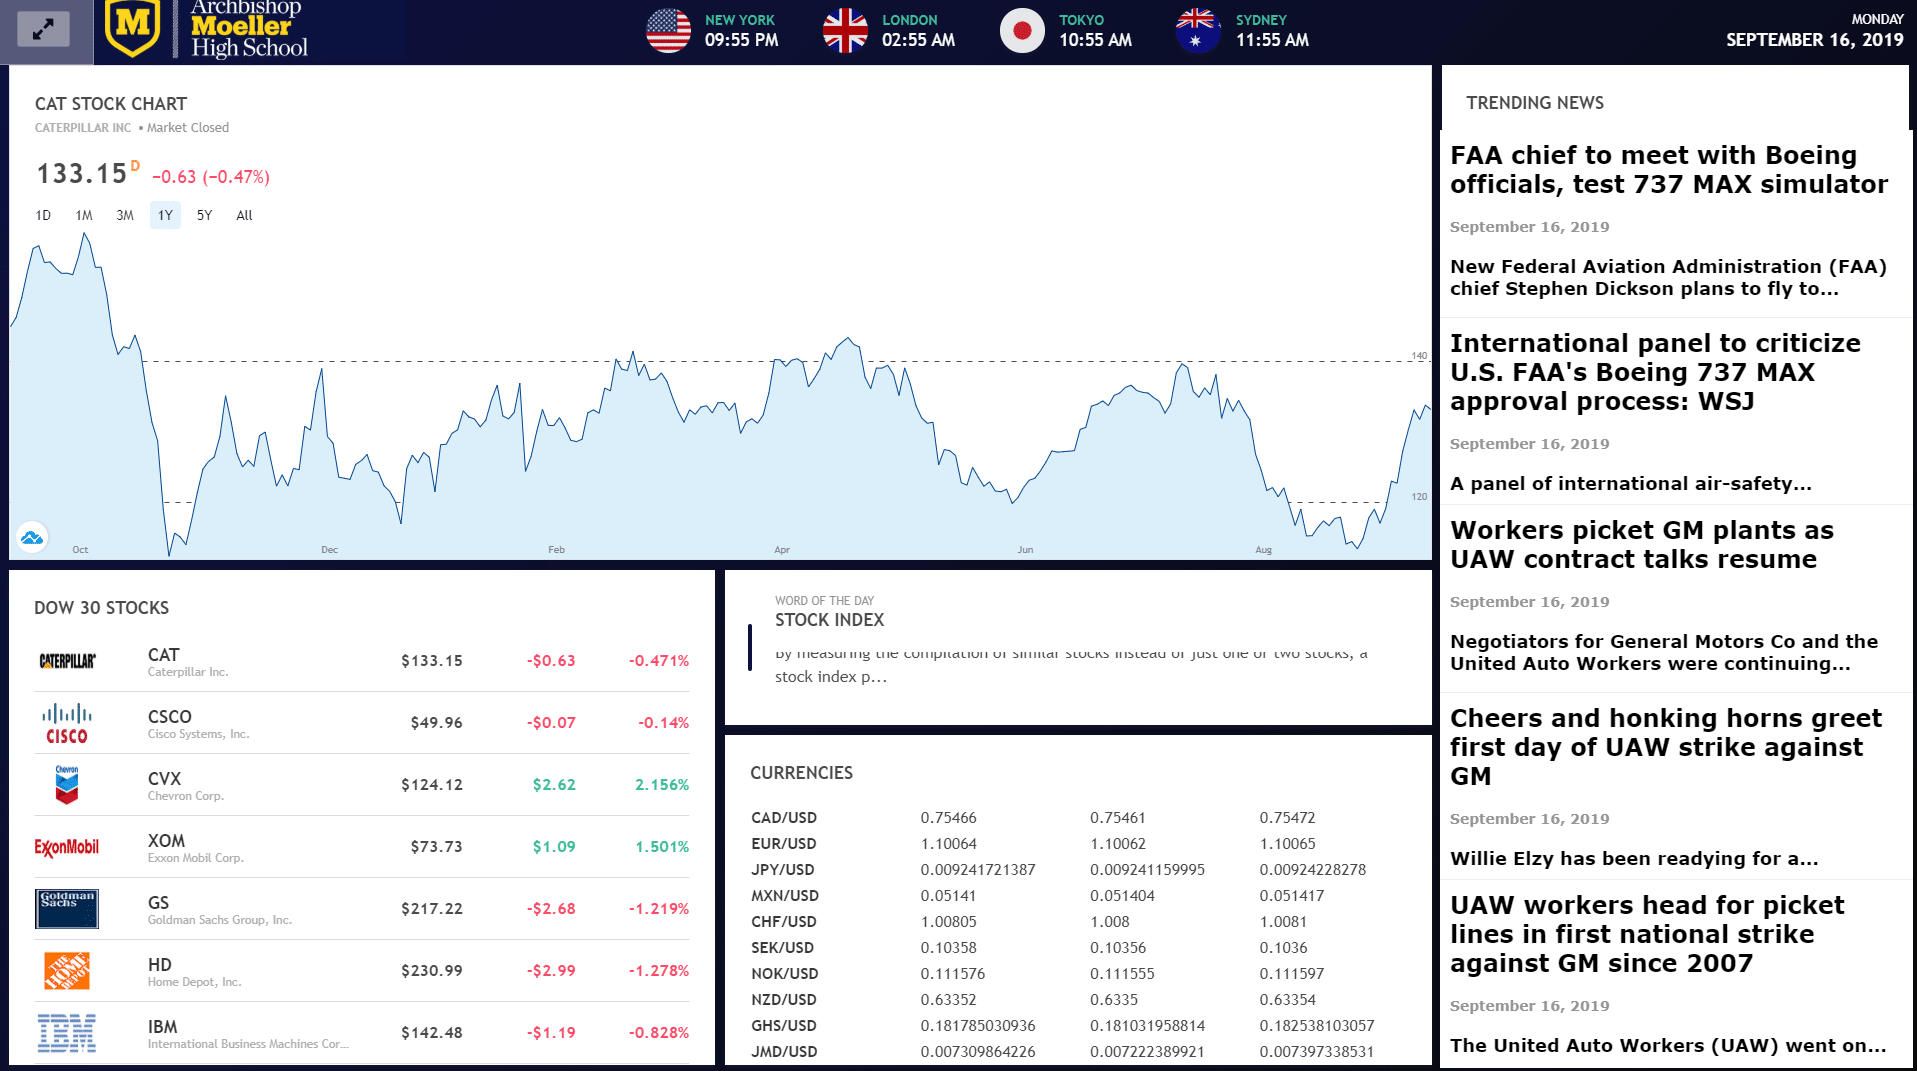
Task: Click the NZD/USD currency pair
Action: tap(784, 1000)
